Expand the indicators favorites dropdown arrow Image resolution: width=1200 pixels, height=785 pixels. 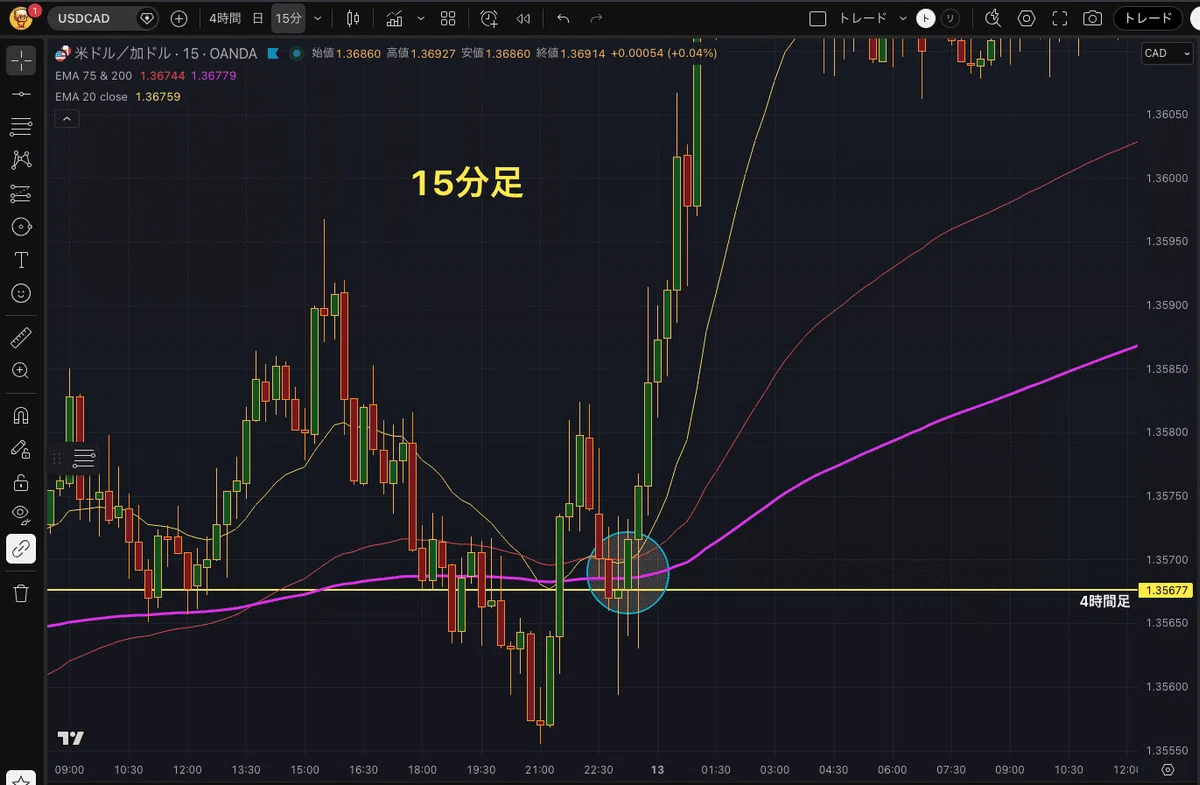420,18
